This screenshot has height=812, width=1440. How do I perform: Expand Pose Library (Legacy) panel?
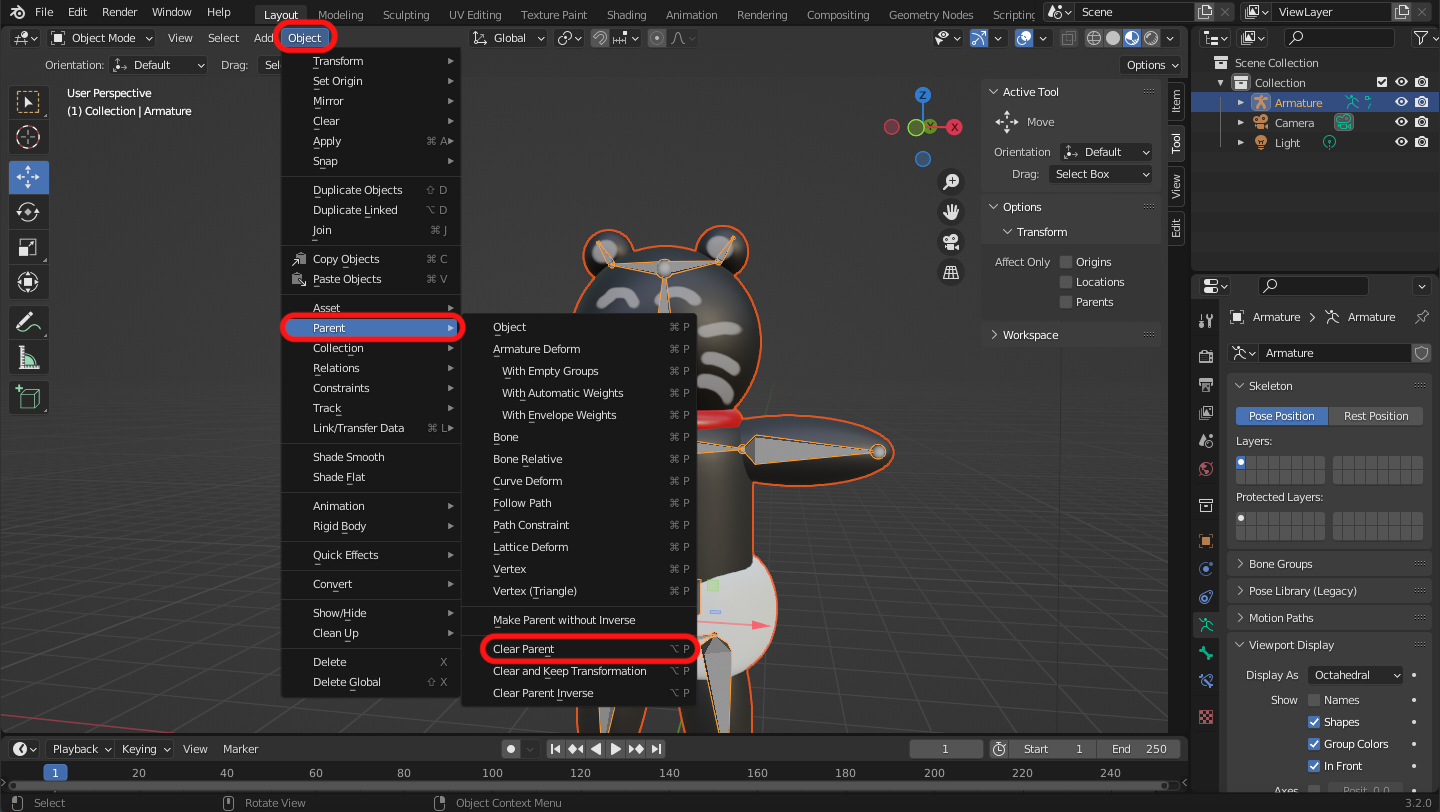1328,591
